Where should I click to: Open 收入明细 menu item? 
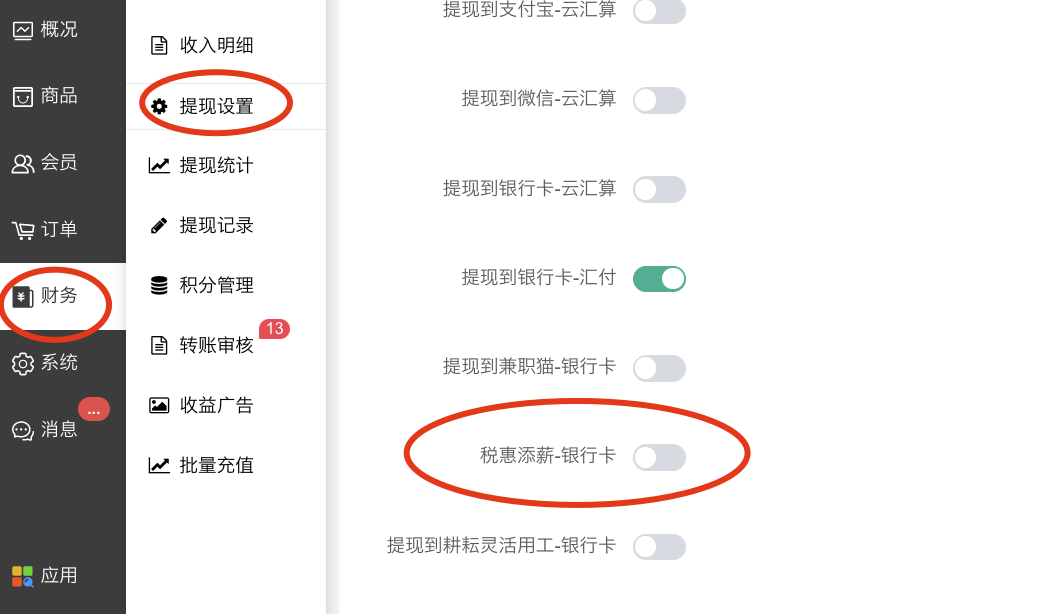coord(216,45)
